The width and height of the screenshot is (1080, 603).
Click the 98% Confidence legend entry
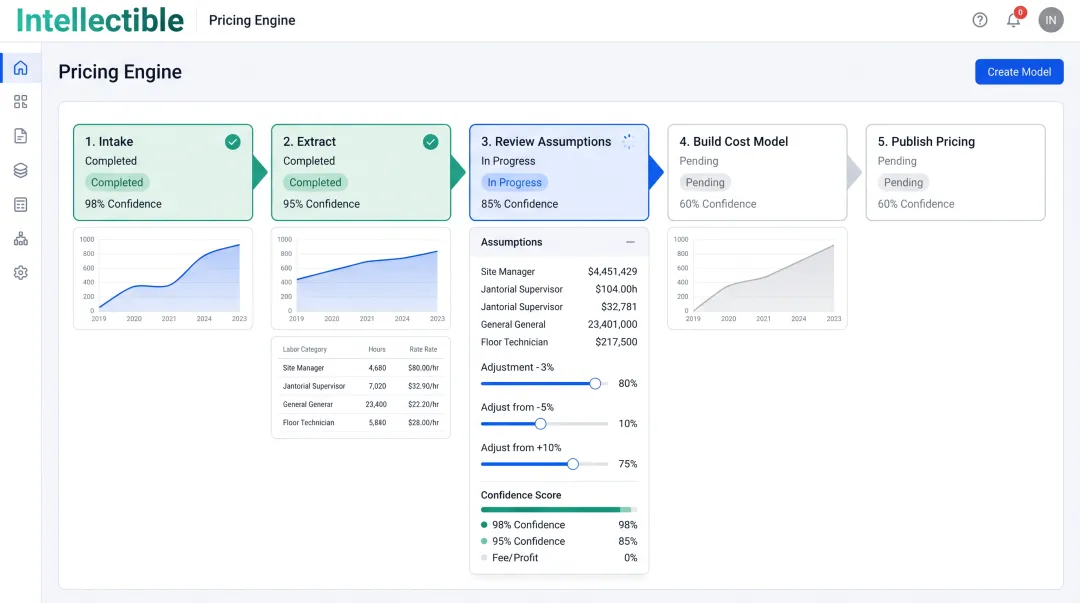pos(559,524)
